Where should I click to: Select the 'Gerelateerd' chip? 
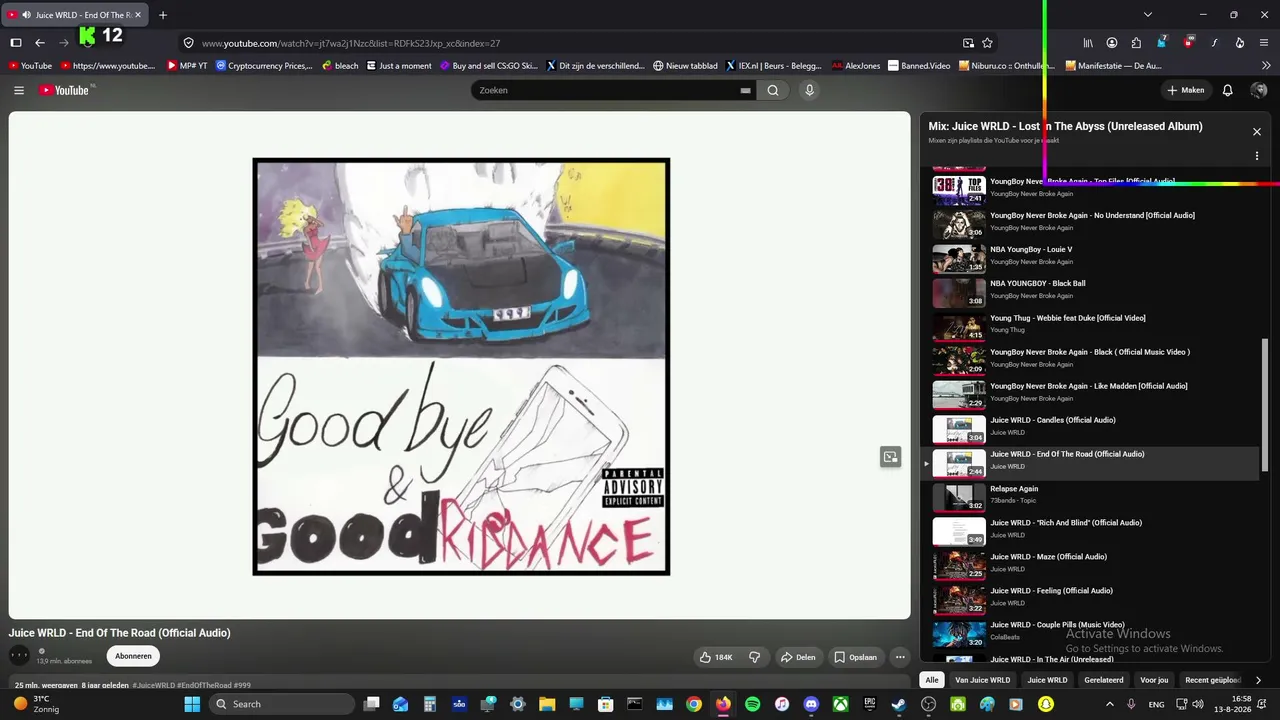(x=1104, y=680)
